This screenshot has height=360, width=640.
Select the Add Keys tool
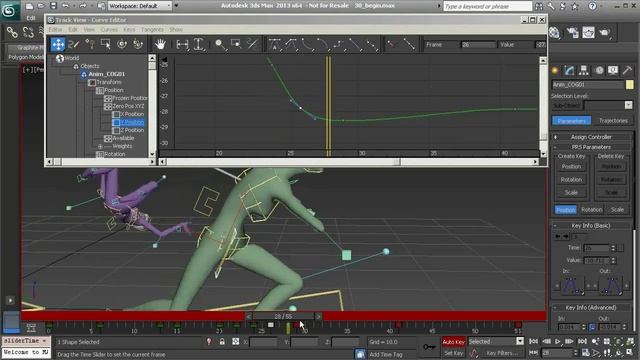(90, 44)
